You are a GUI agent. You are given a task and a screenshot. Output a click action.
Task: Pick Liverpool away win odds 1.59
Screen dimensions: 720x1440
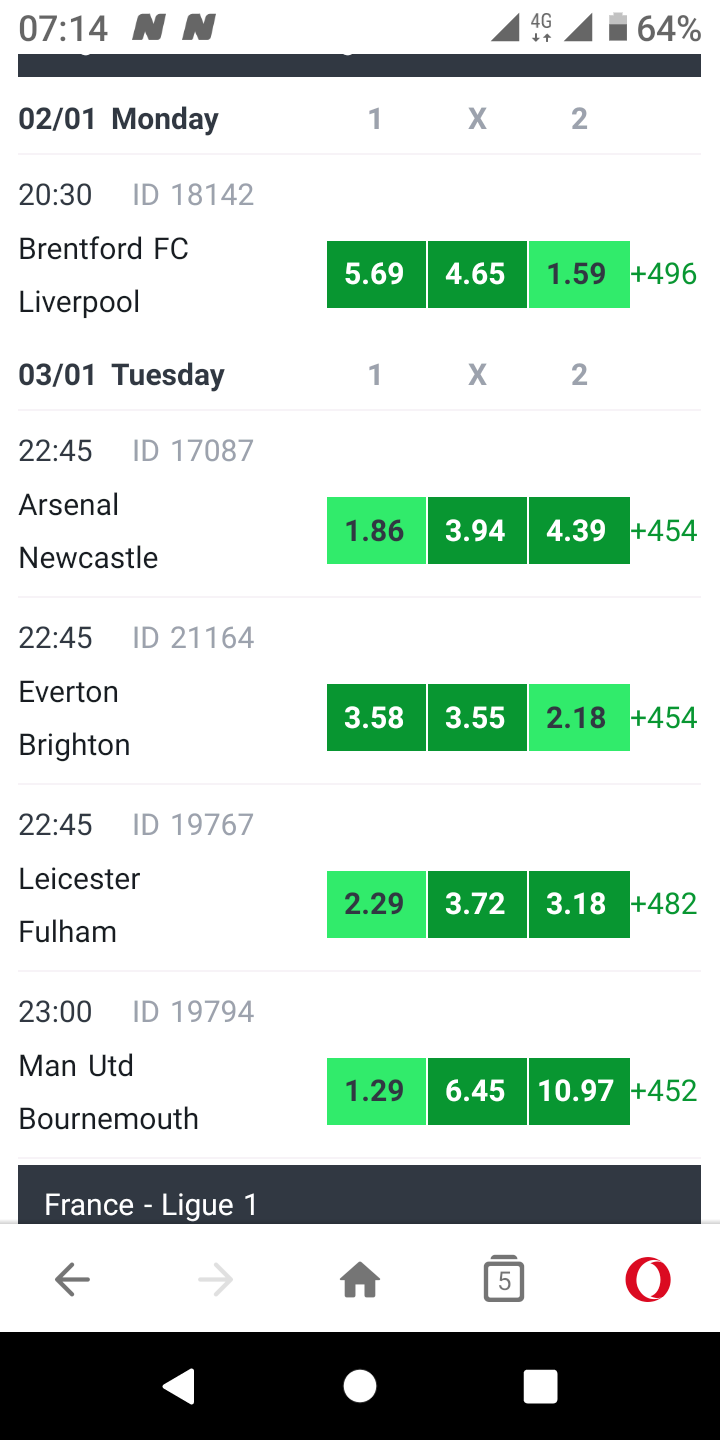579,274
